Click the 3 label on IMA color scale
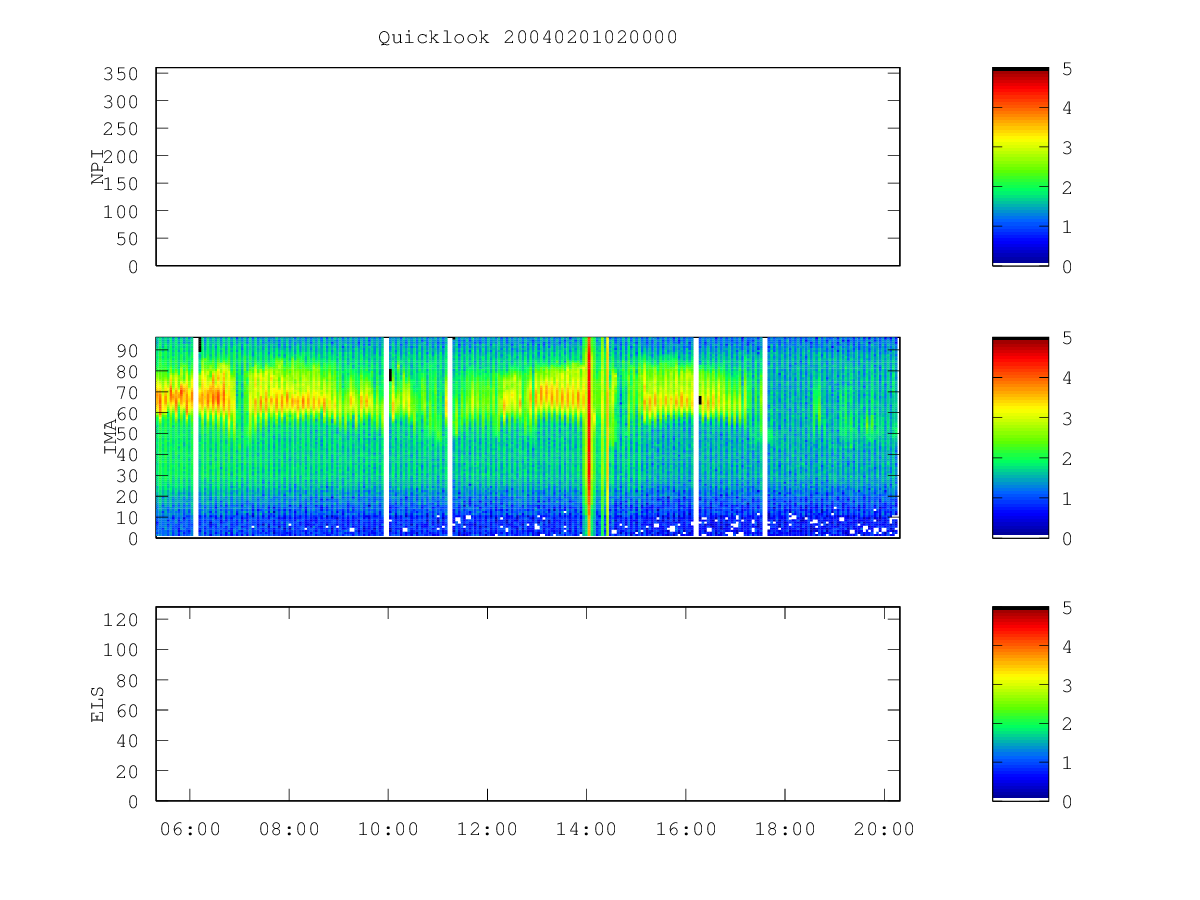Screen dimensions: 1200x900 [1067, 418]
